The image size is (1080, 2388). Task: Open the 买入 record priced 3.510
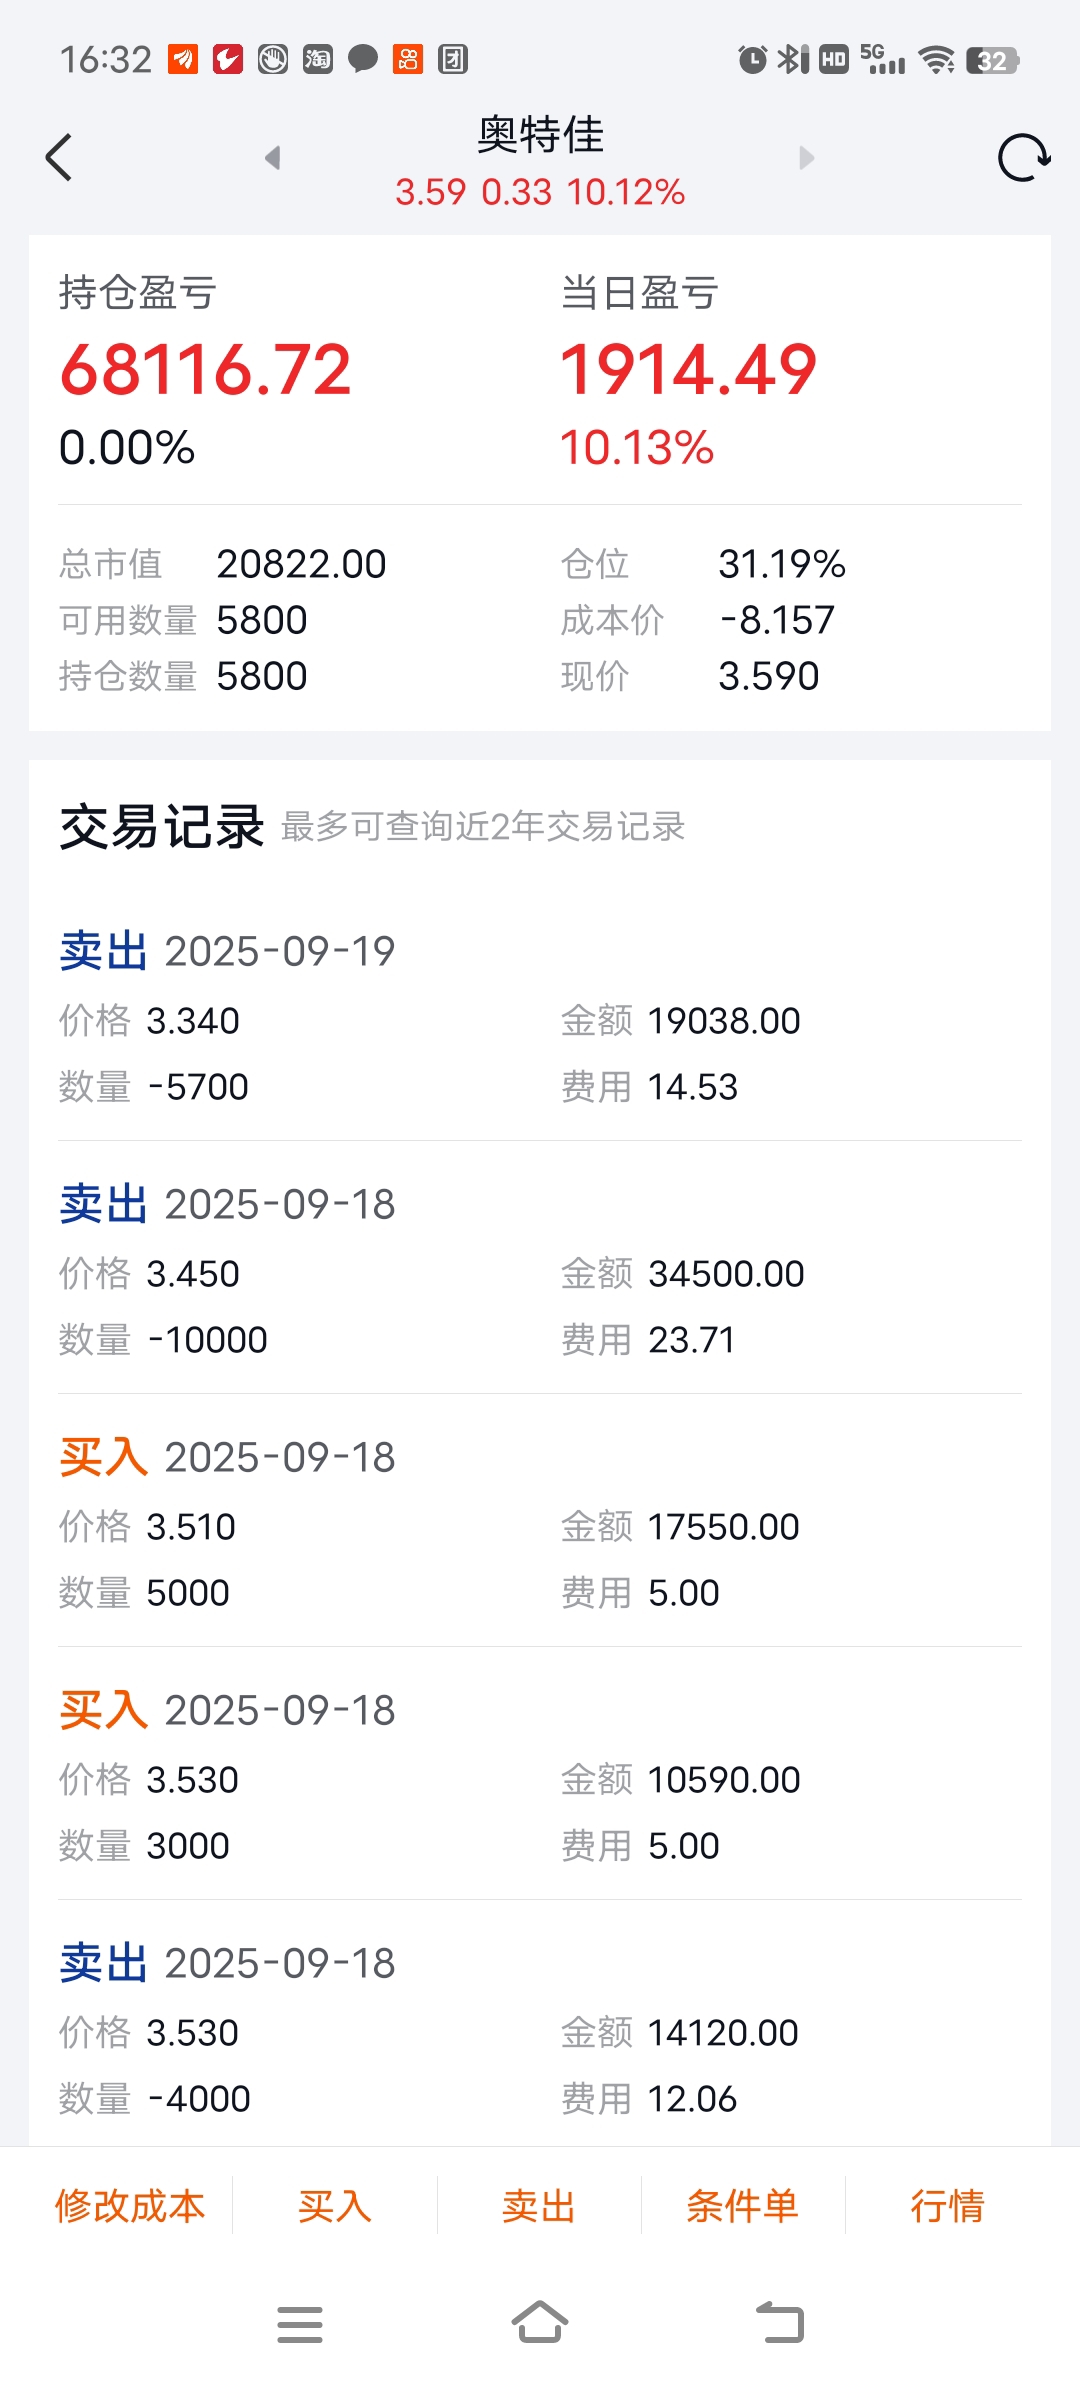click(540, 1522)
